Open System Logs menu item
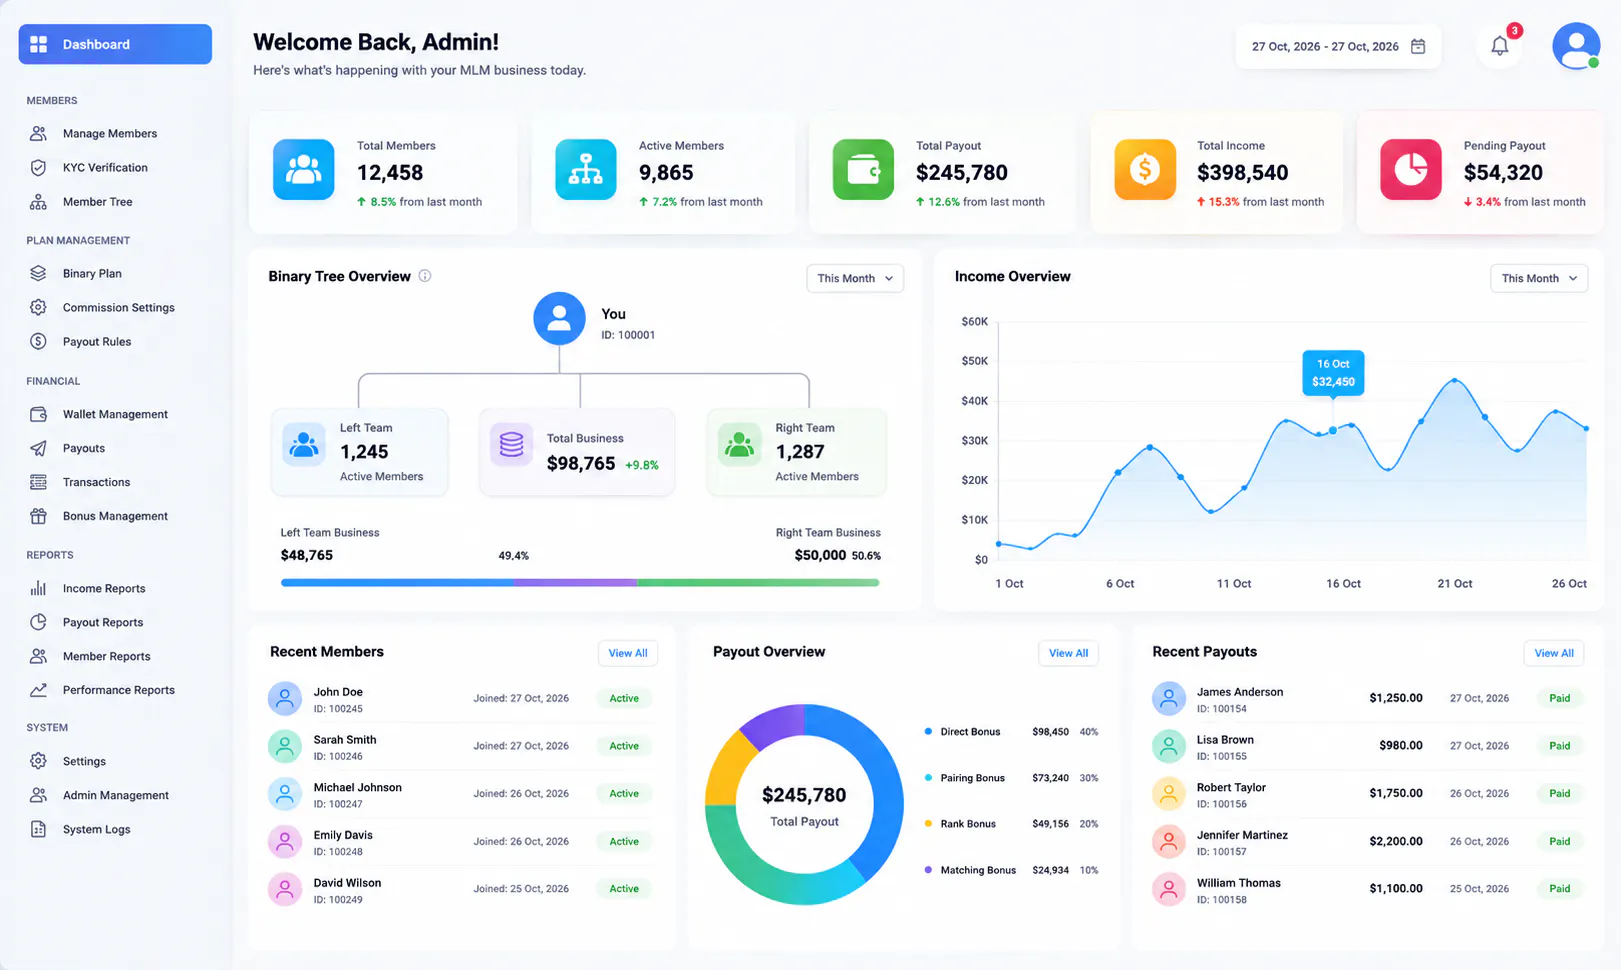 click(96, 829)
